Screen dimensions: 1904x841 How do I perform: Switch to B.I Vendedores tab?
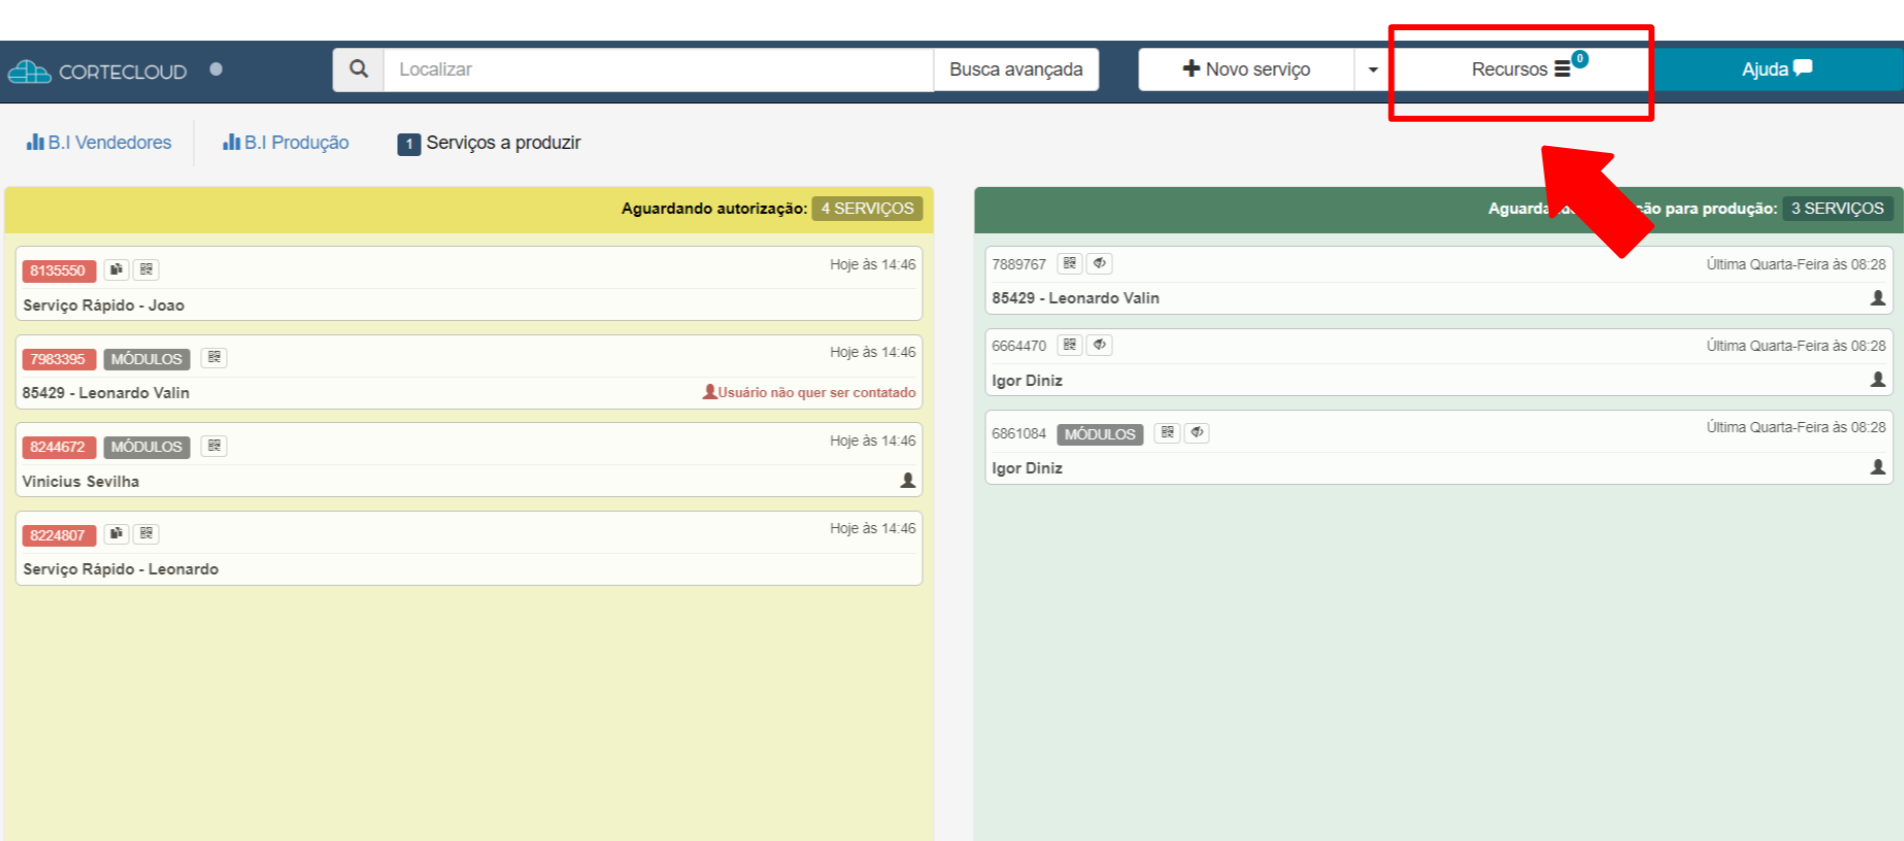click(x=99, y=142)
